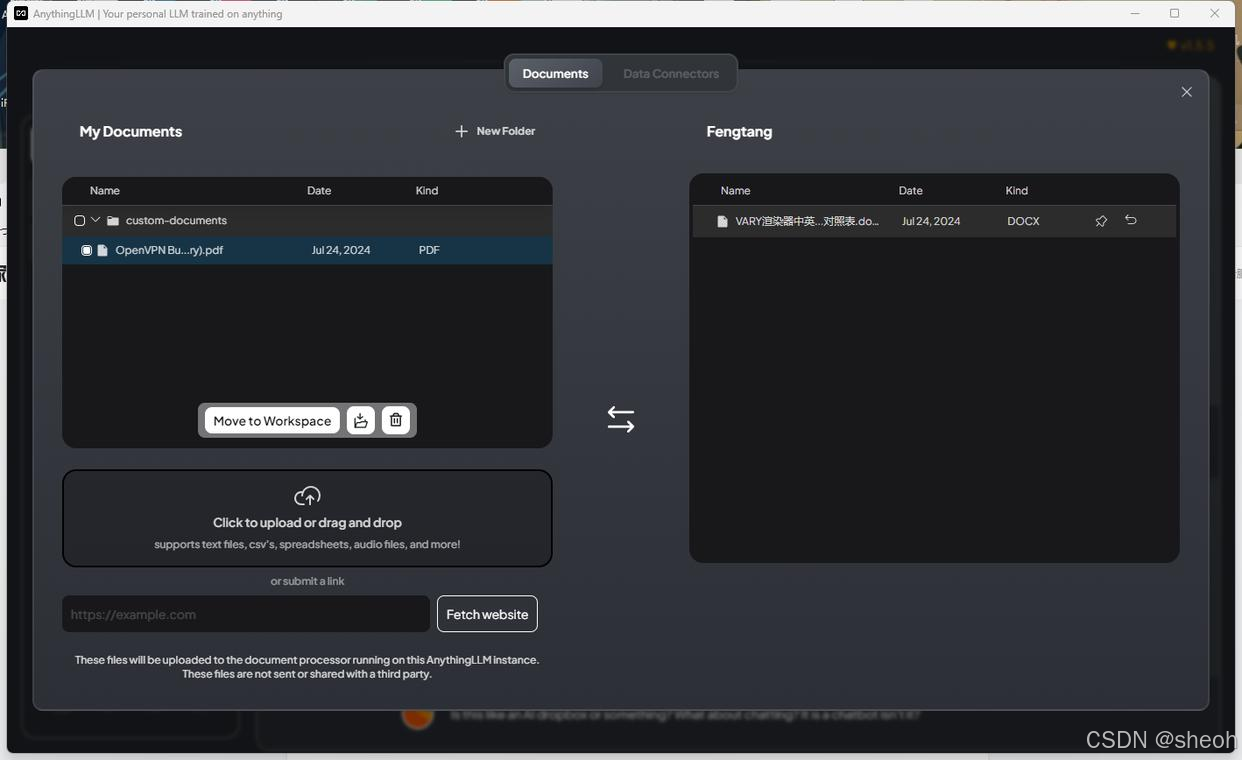Screen dimensions: 1242x760
Task: Open the Data Connectors tab
Action: coord(671,73)
